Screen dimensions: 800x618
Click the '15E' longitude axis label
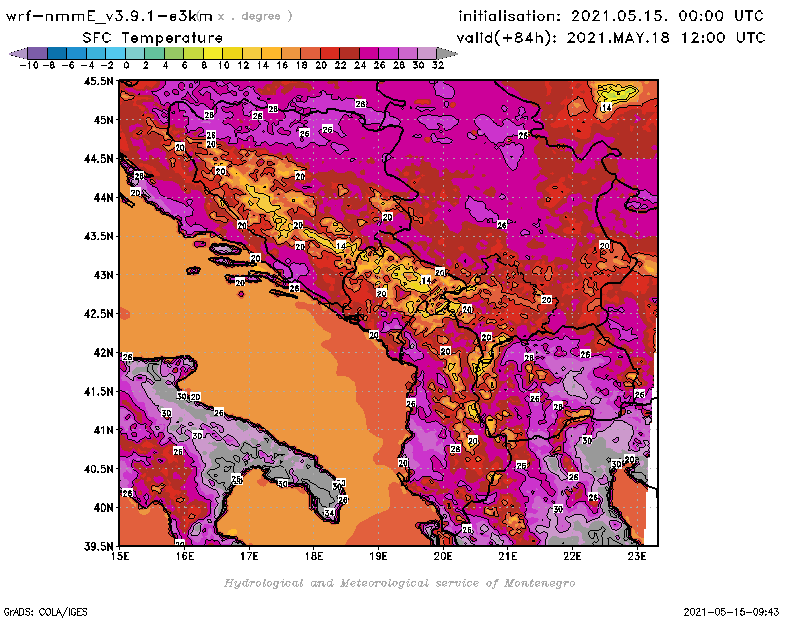[120, 556]
